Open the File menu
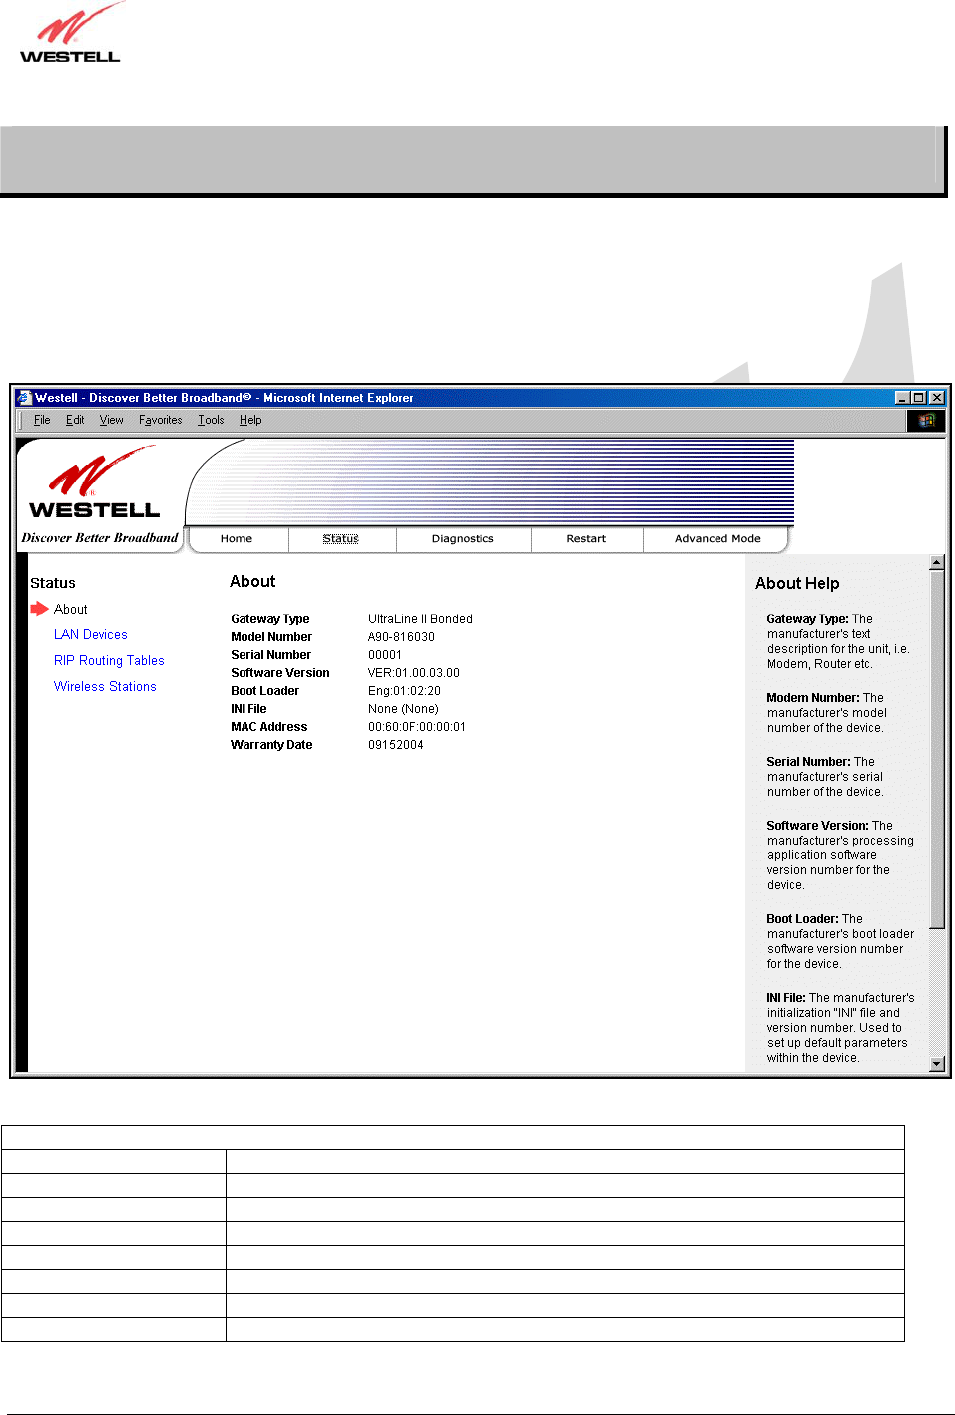Viewport: 955px width, 1415px height. click(x=42, y=420)
